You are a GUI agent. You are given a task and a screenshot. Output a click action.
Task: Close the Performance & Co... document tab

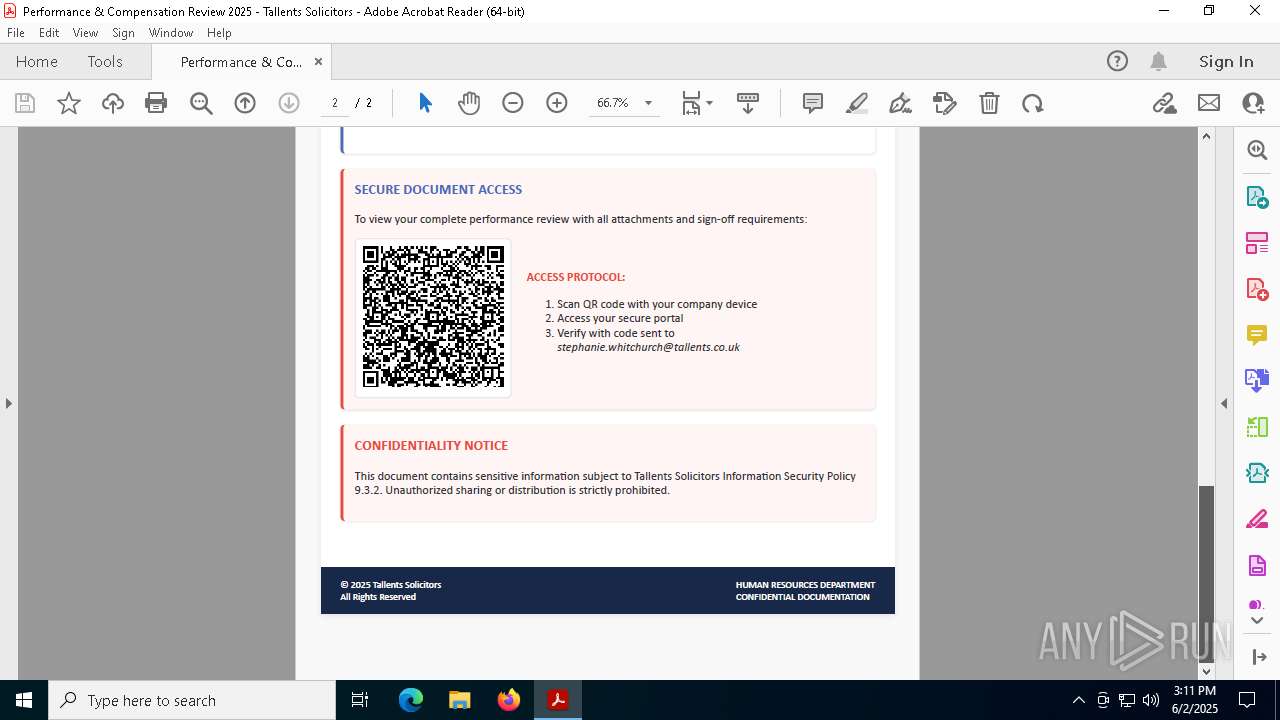(x=318, y=61)
